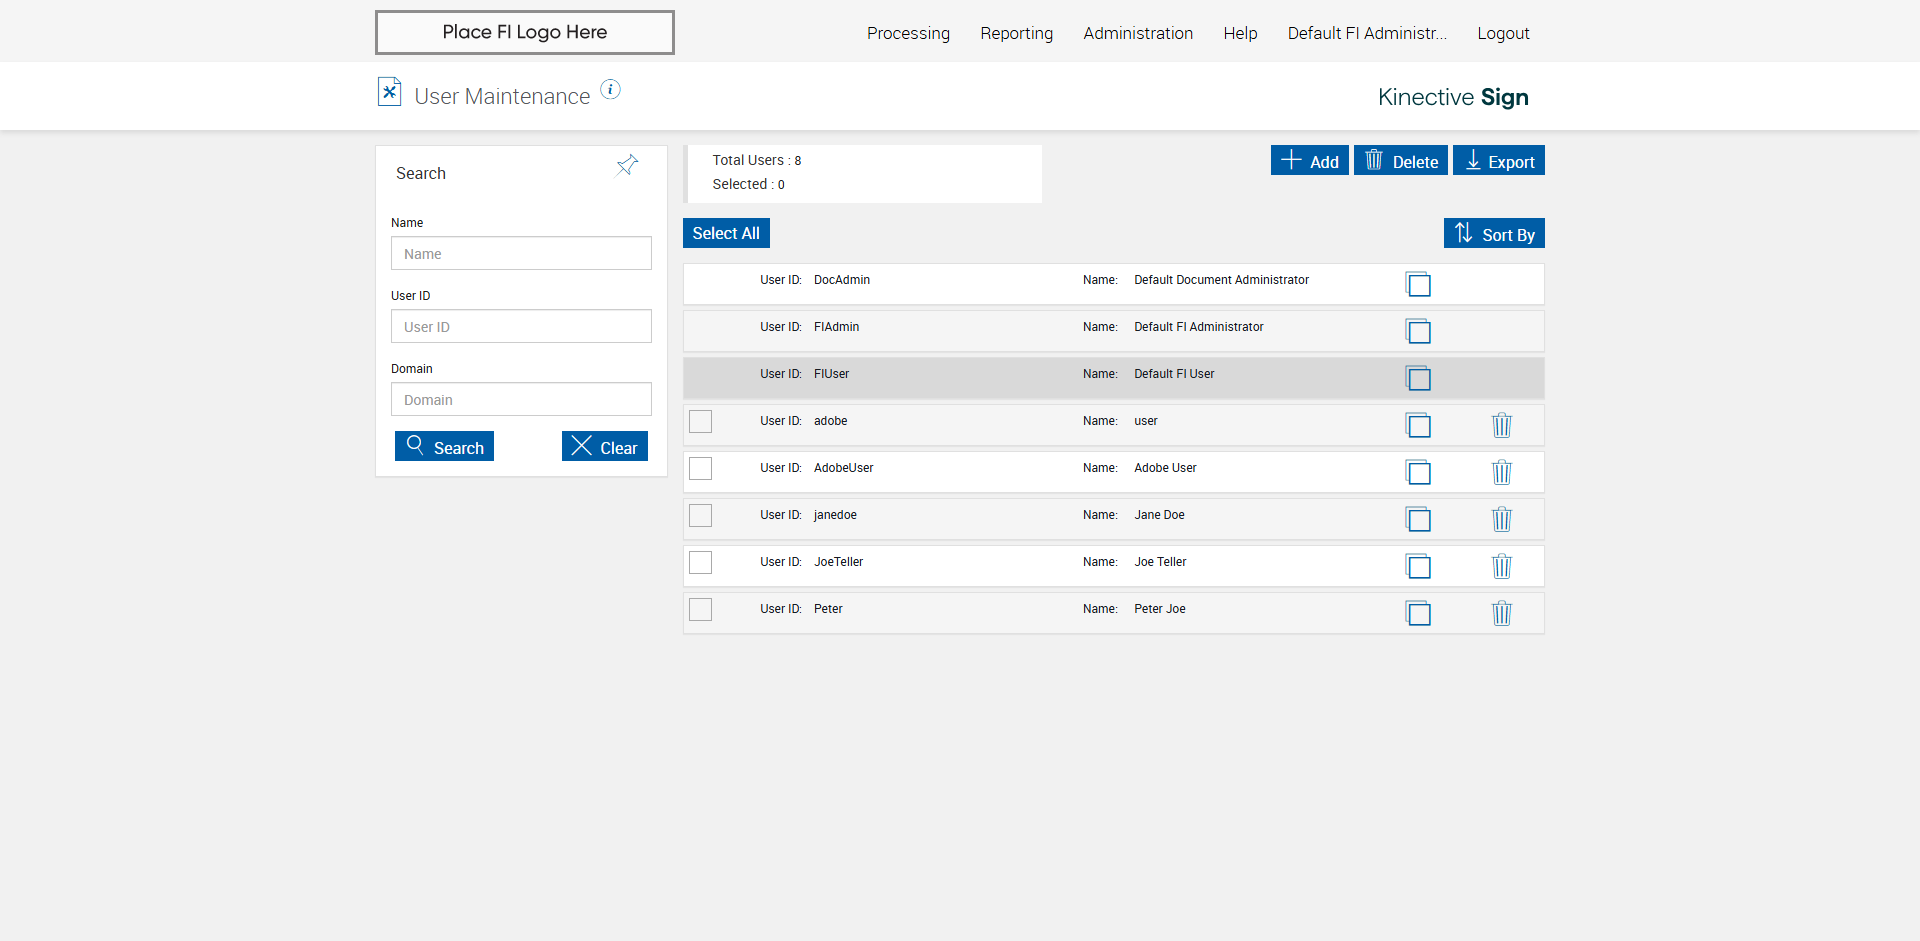Tick the checkbox next to Peter
The width and height of the screenshot is (1920, 941).
701,609
